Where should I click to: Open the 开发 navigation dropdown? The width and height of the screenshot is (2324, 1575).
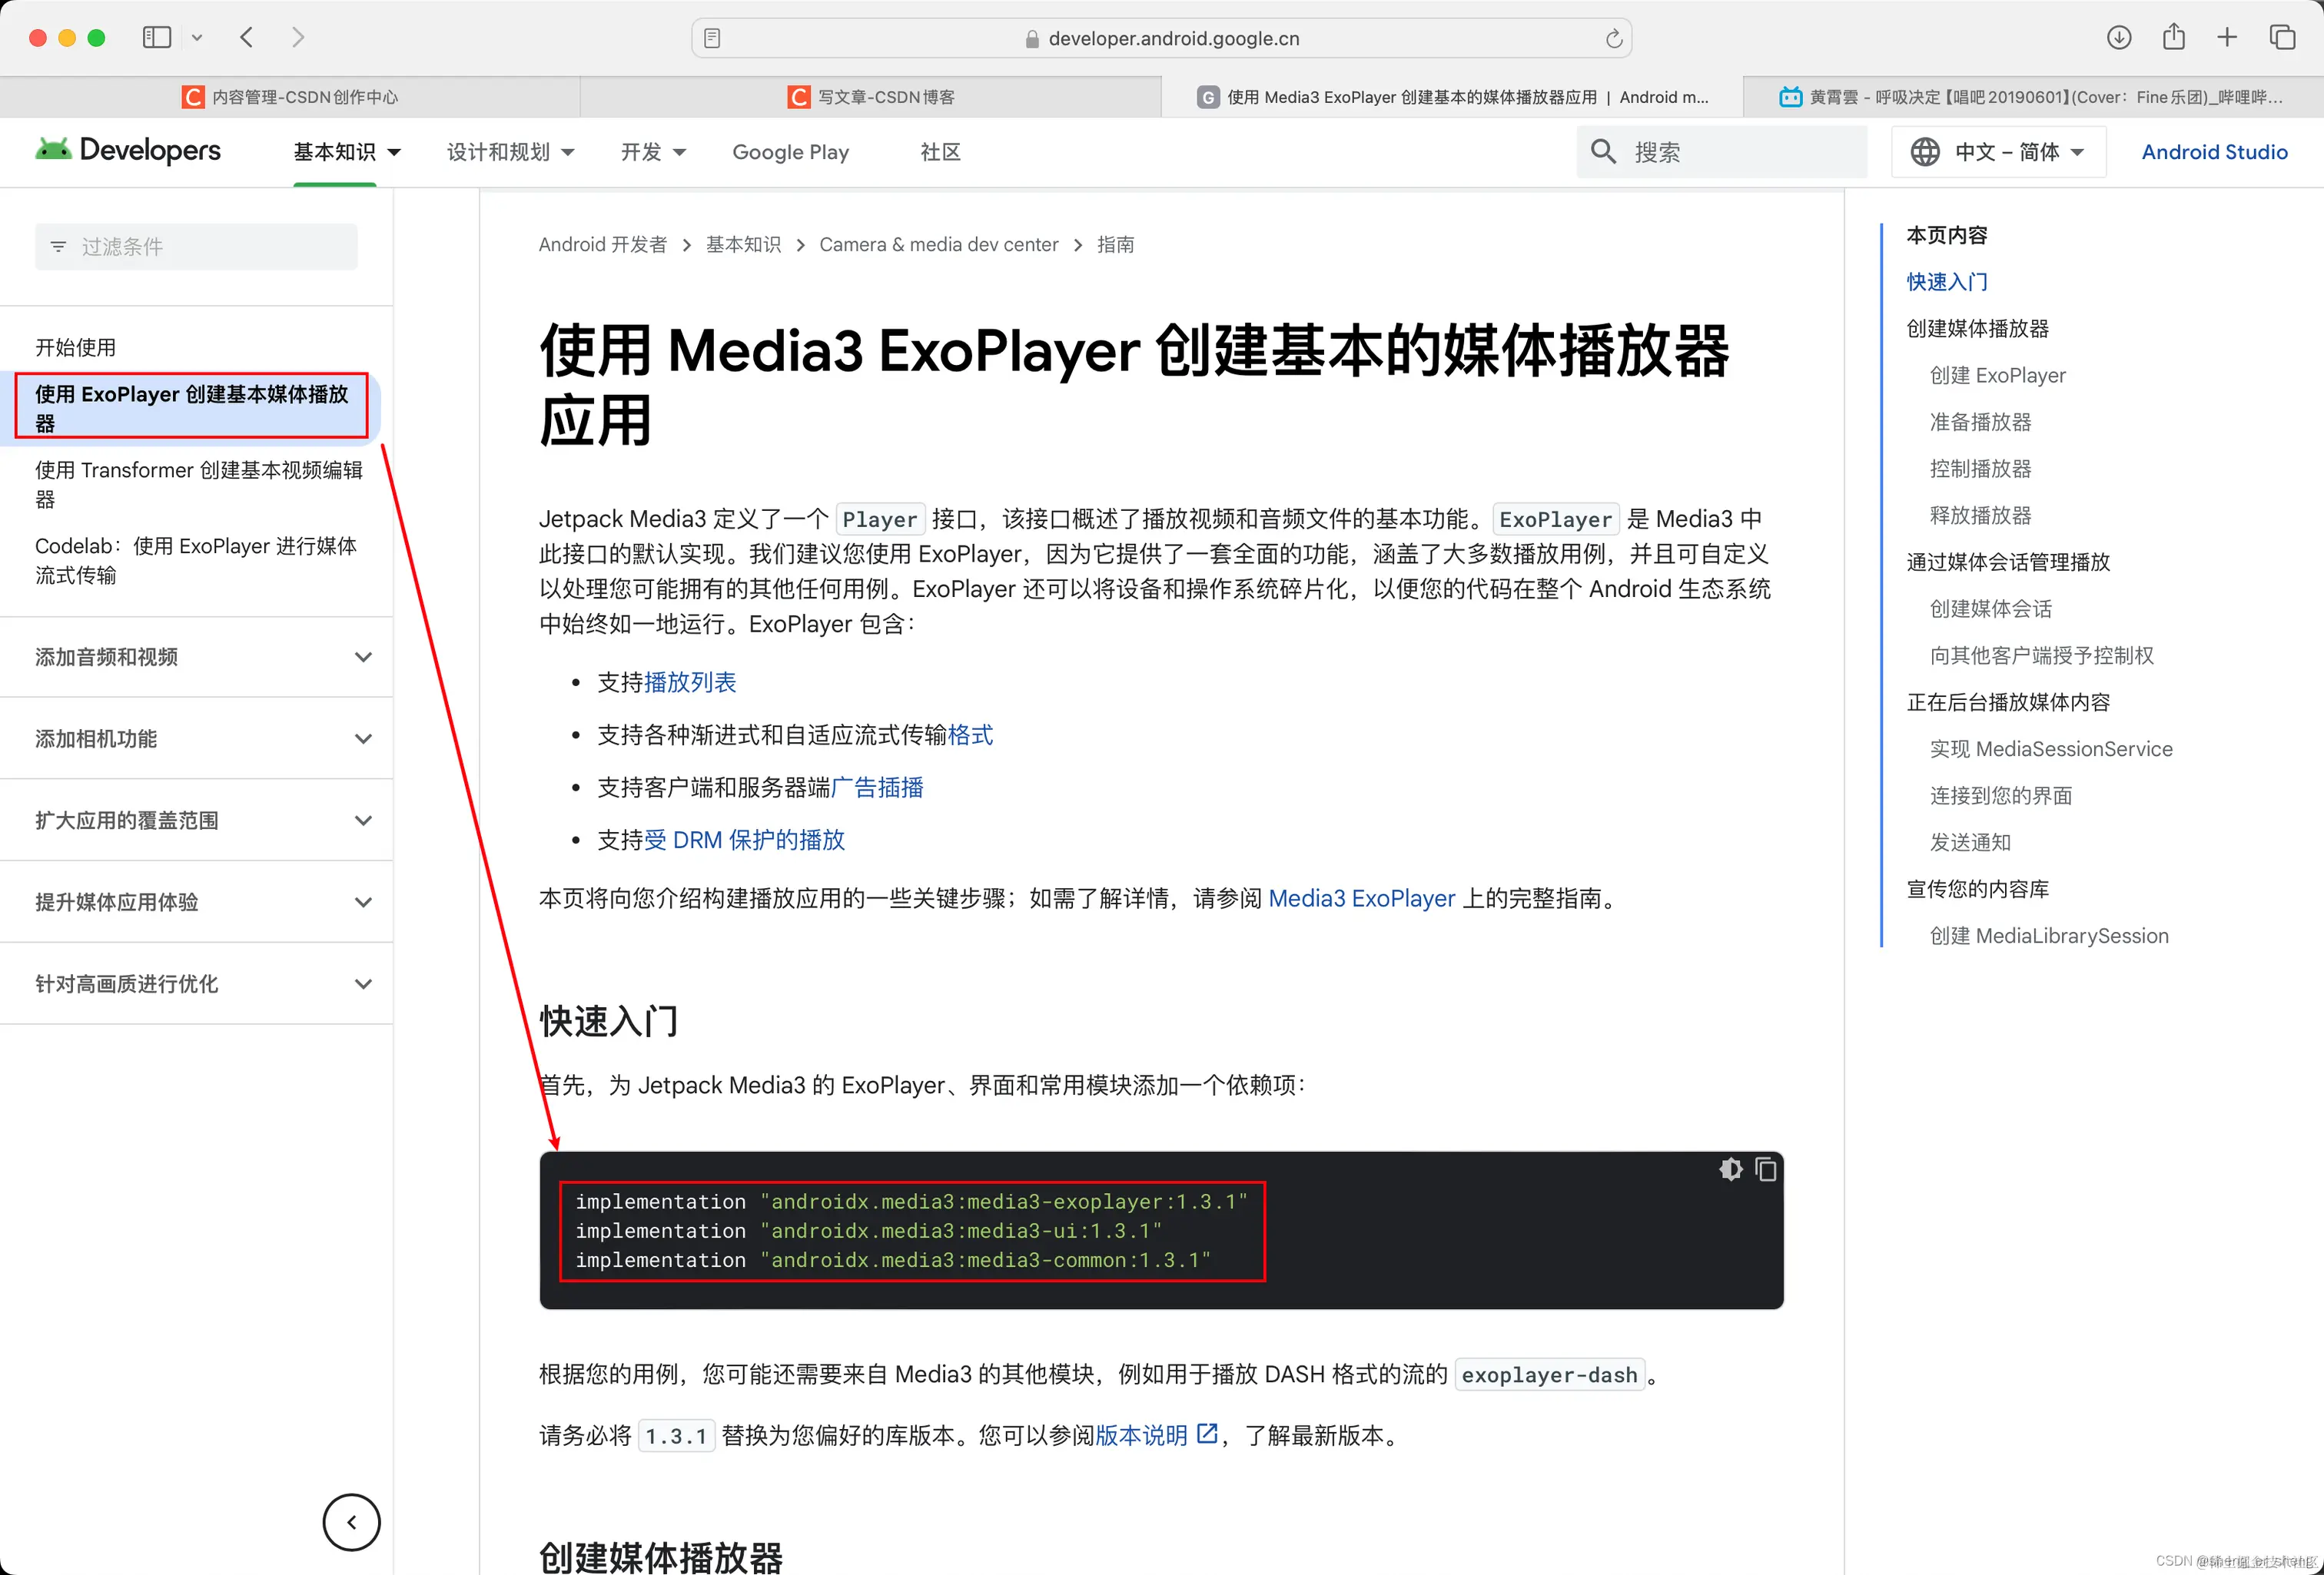click(652, 151)
